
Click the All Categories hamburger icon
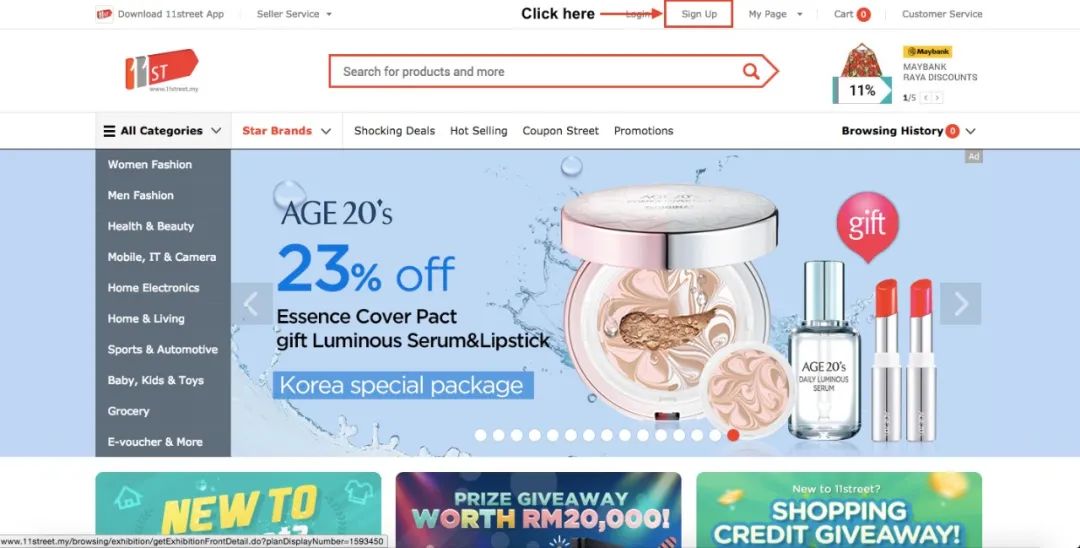(110, 131)
